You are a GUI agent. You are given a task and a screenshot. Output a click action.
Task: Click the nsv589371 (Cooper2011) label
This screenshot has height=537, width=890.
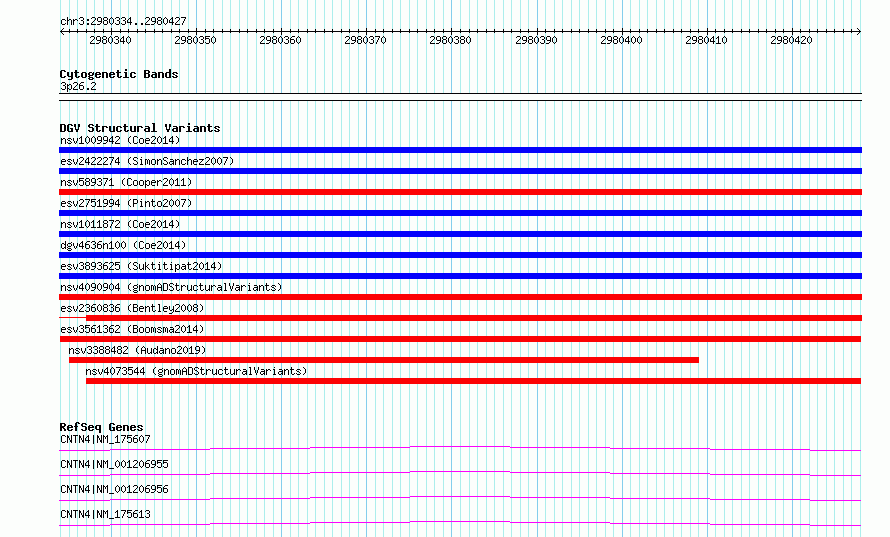126,182
